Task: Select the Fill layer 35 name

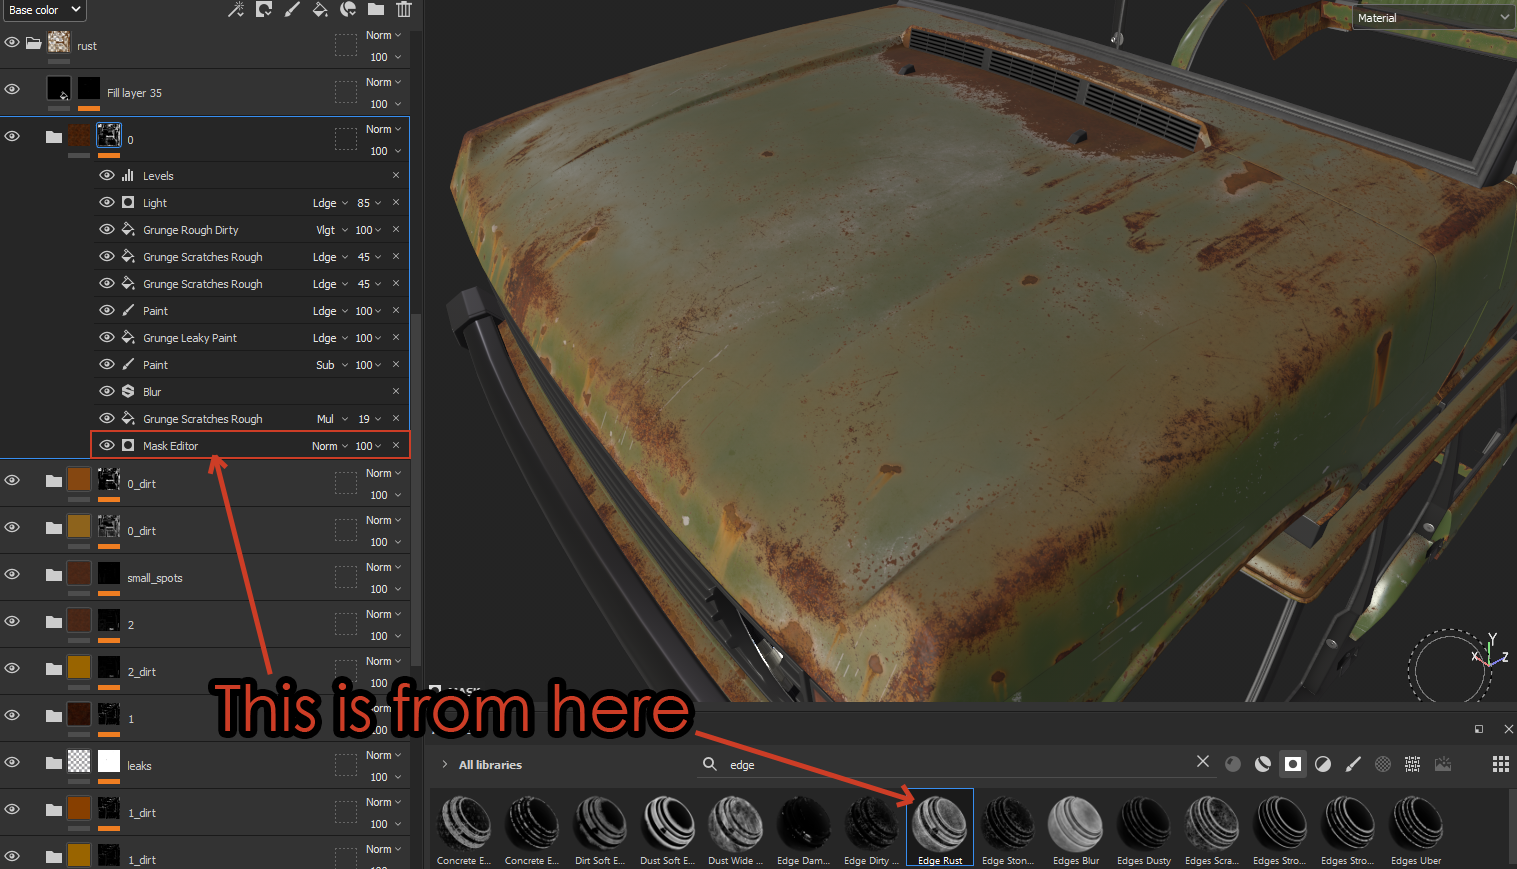Action: coord(134,93)
